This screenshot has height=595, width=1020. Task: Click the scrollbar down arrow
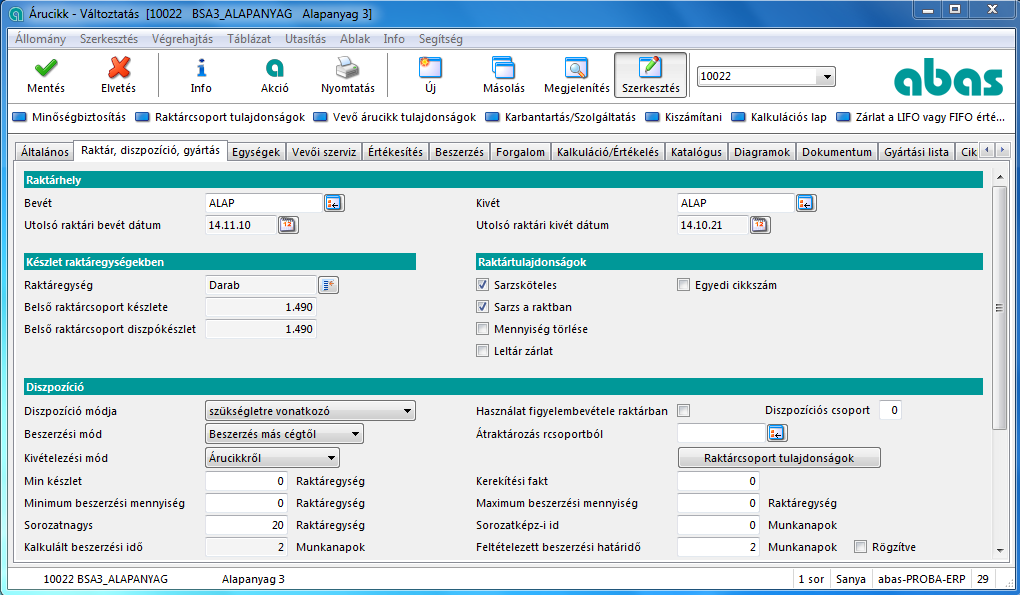pos(999,551)
